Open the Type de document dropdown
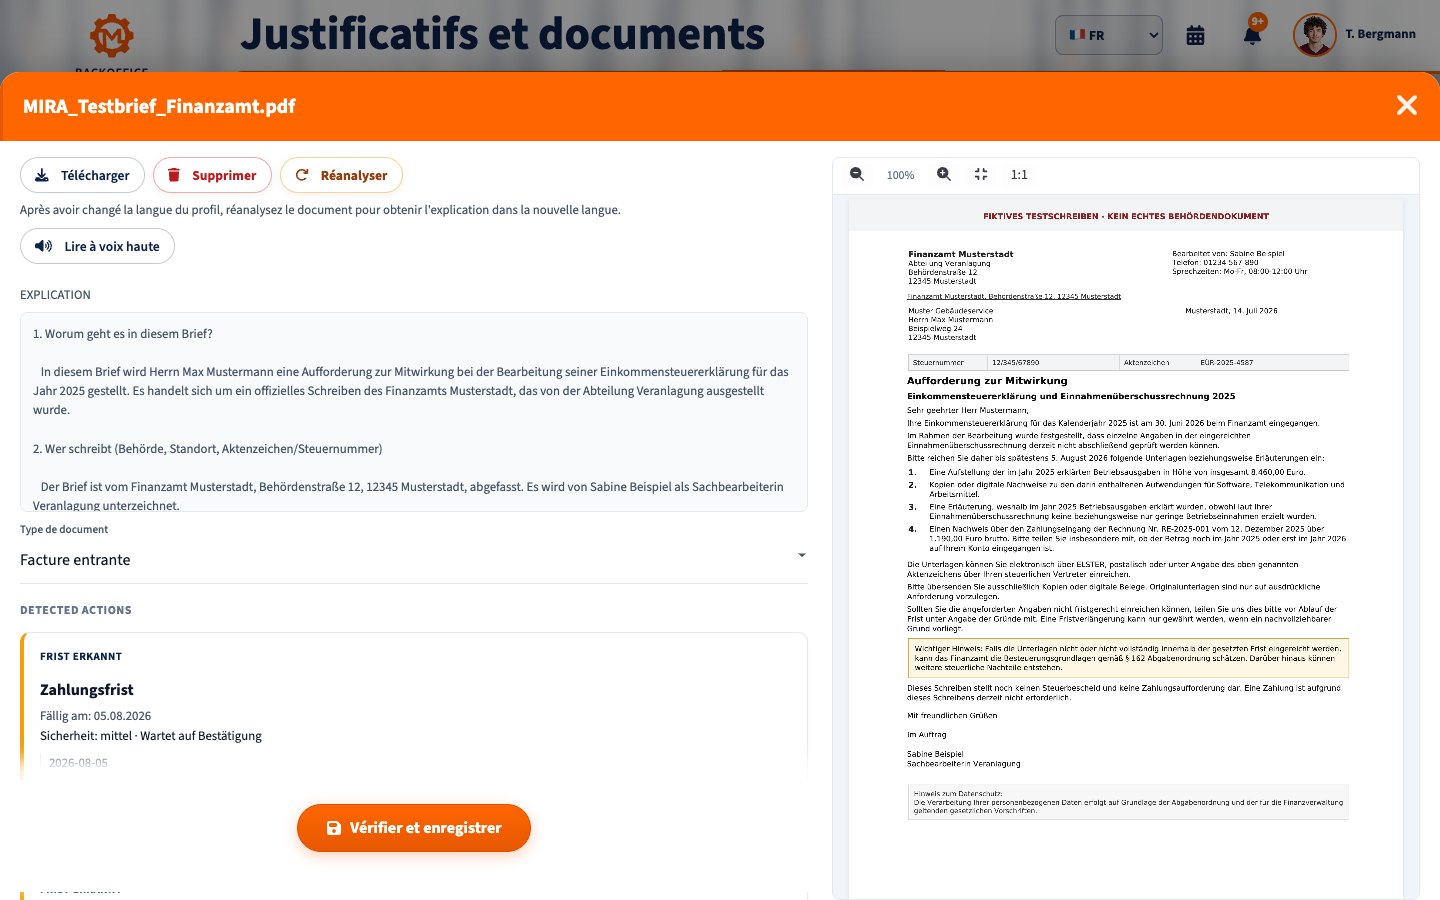 [413, 560]
